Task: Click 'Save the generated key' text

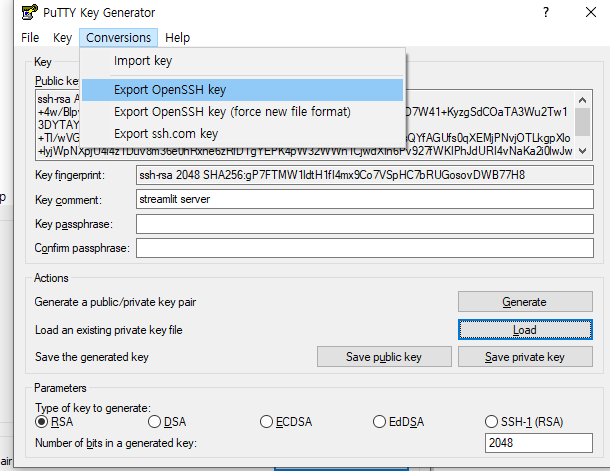Action: (x=92, y=357)
